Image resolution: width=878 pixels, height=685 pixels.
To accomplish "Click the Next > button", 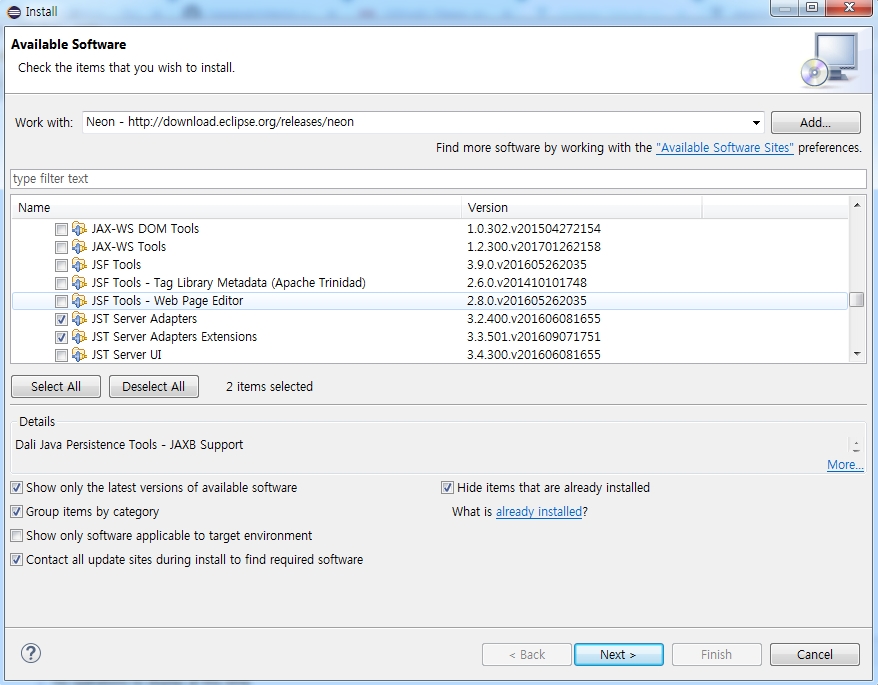I will (x=618, y=654).
